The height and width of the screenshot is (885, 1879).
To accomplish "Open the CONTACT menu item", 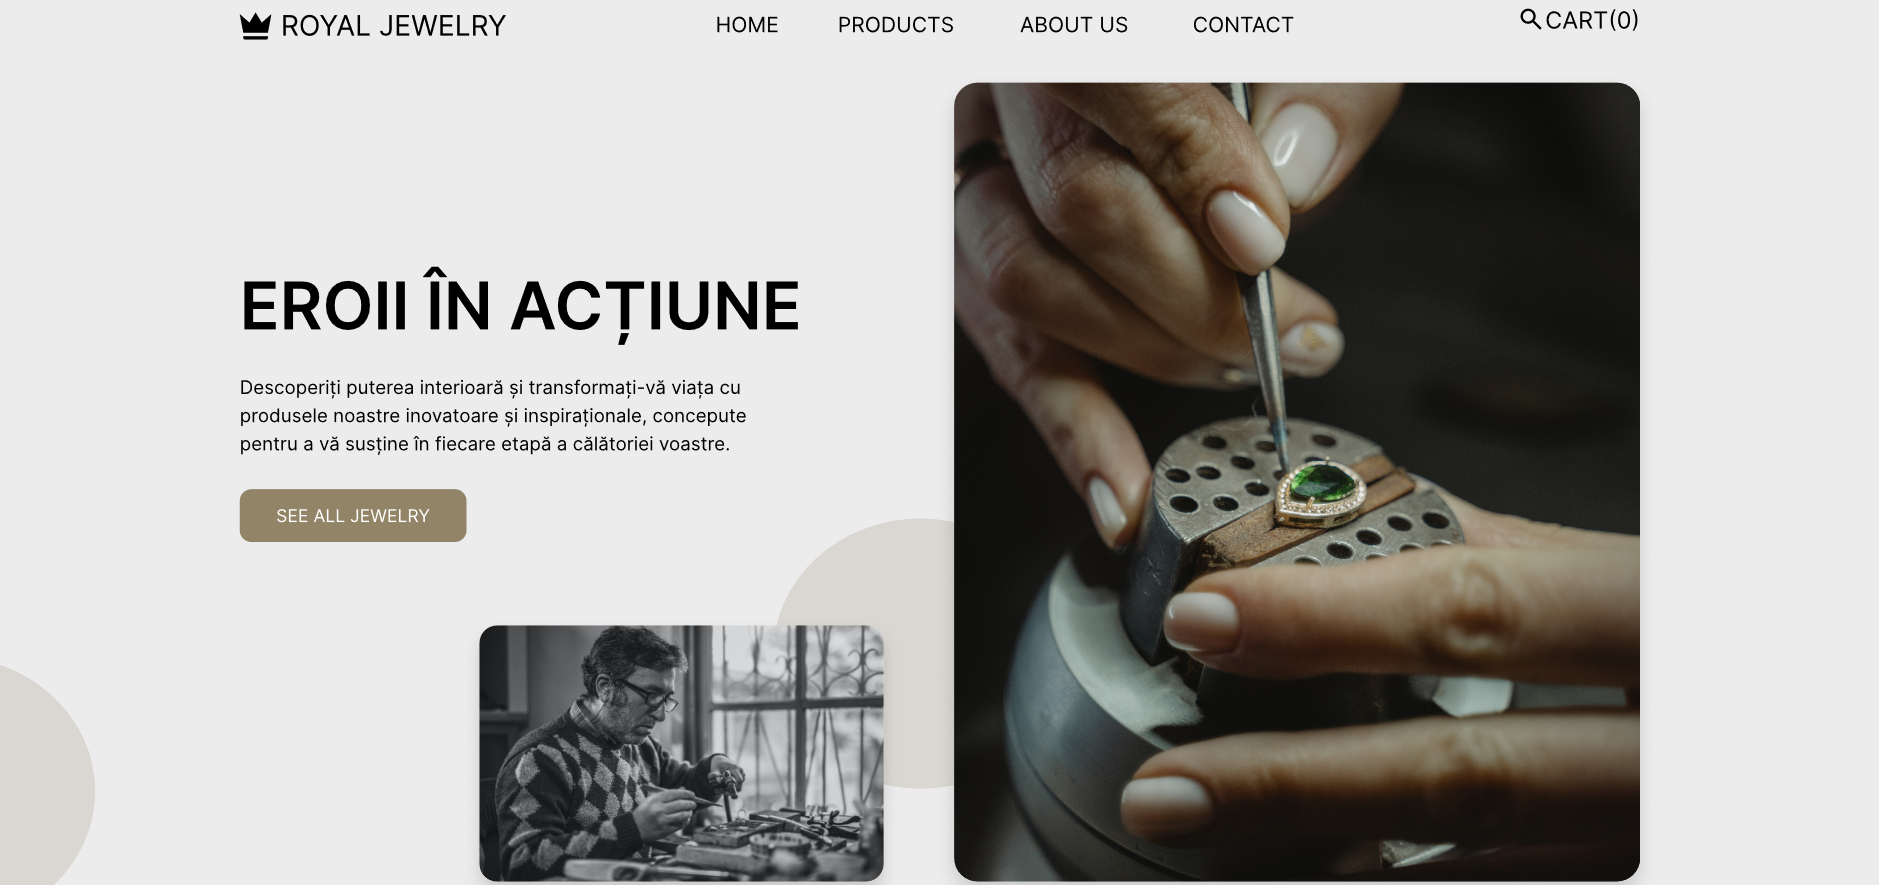I will coord(1243,25).
